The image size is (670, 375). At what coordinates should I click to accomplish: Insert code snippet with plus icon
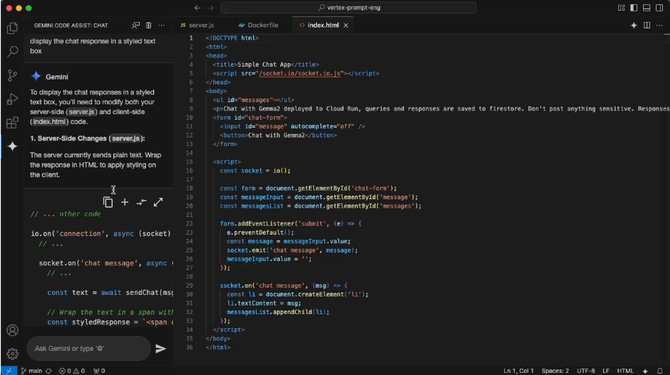[x=124, y=202]
